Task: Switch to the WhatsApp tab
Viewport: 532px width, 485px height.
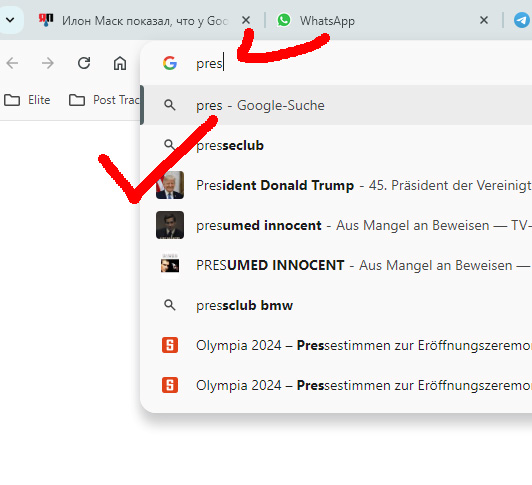Action: tap(327, 21)
